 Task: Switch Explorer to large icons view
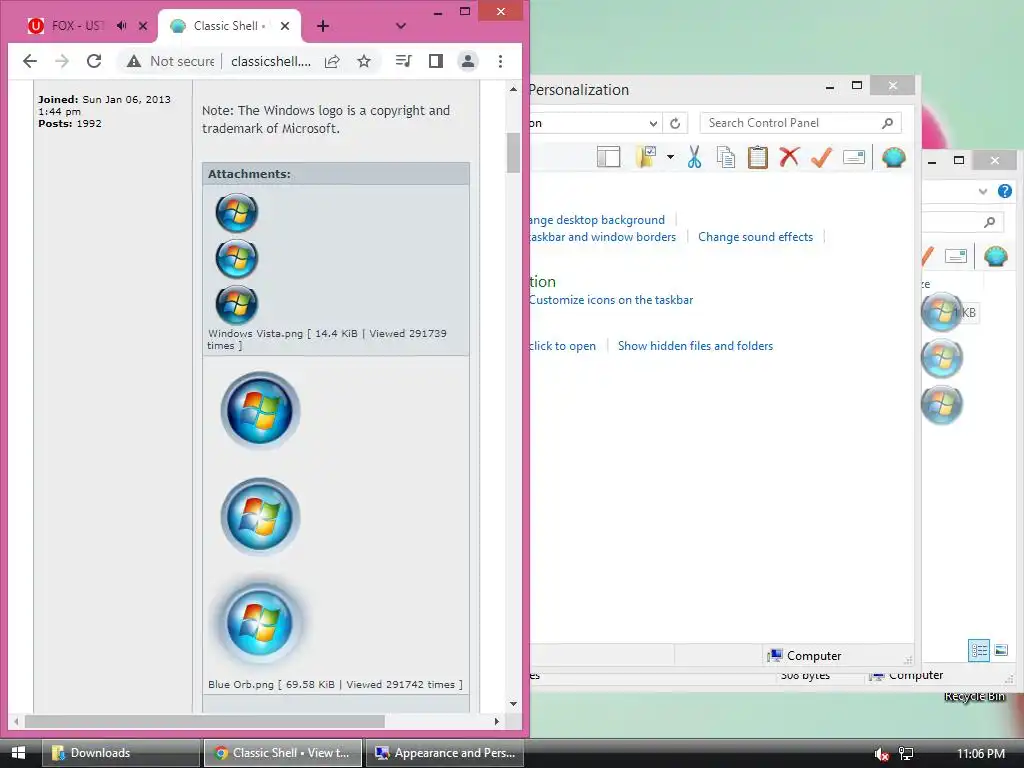(1001, 650)
